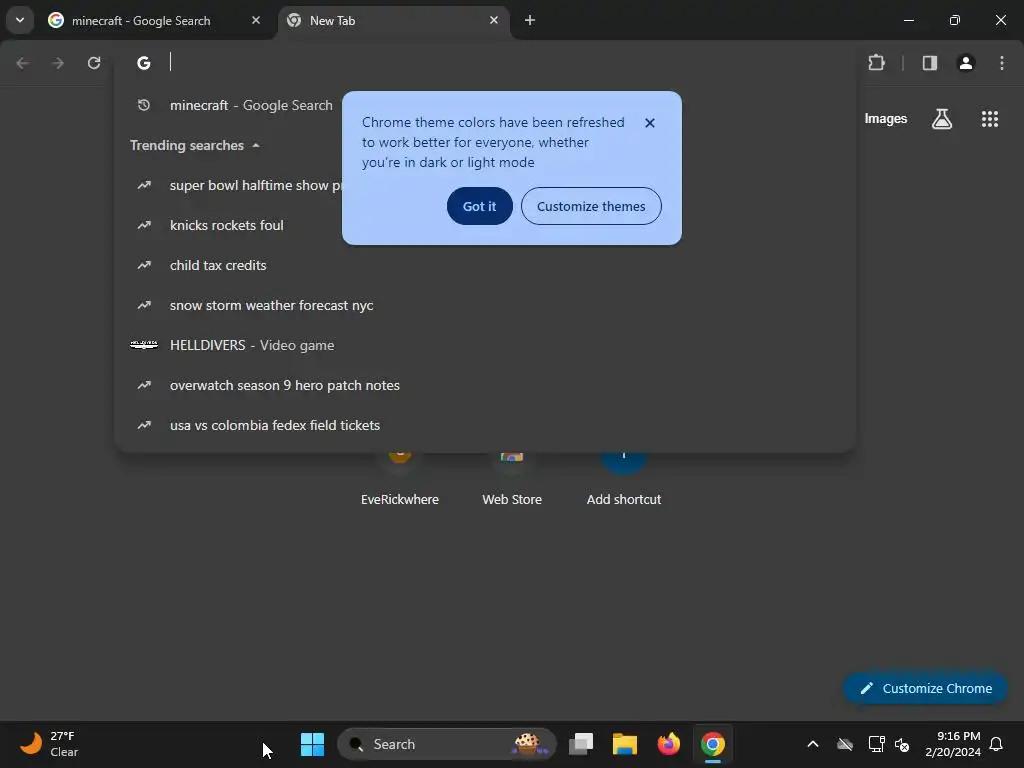Viewport: 1024px width, 768px height.
Task: Pick super bowl halftime show suggestion
Action: (485, 185)
